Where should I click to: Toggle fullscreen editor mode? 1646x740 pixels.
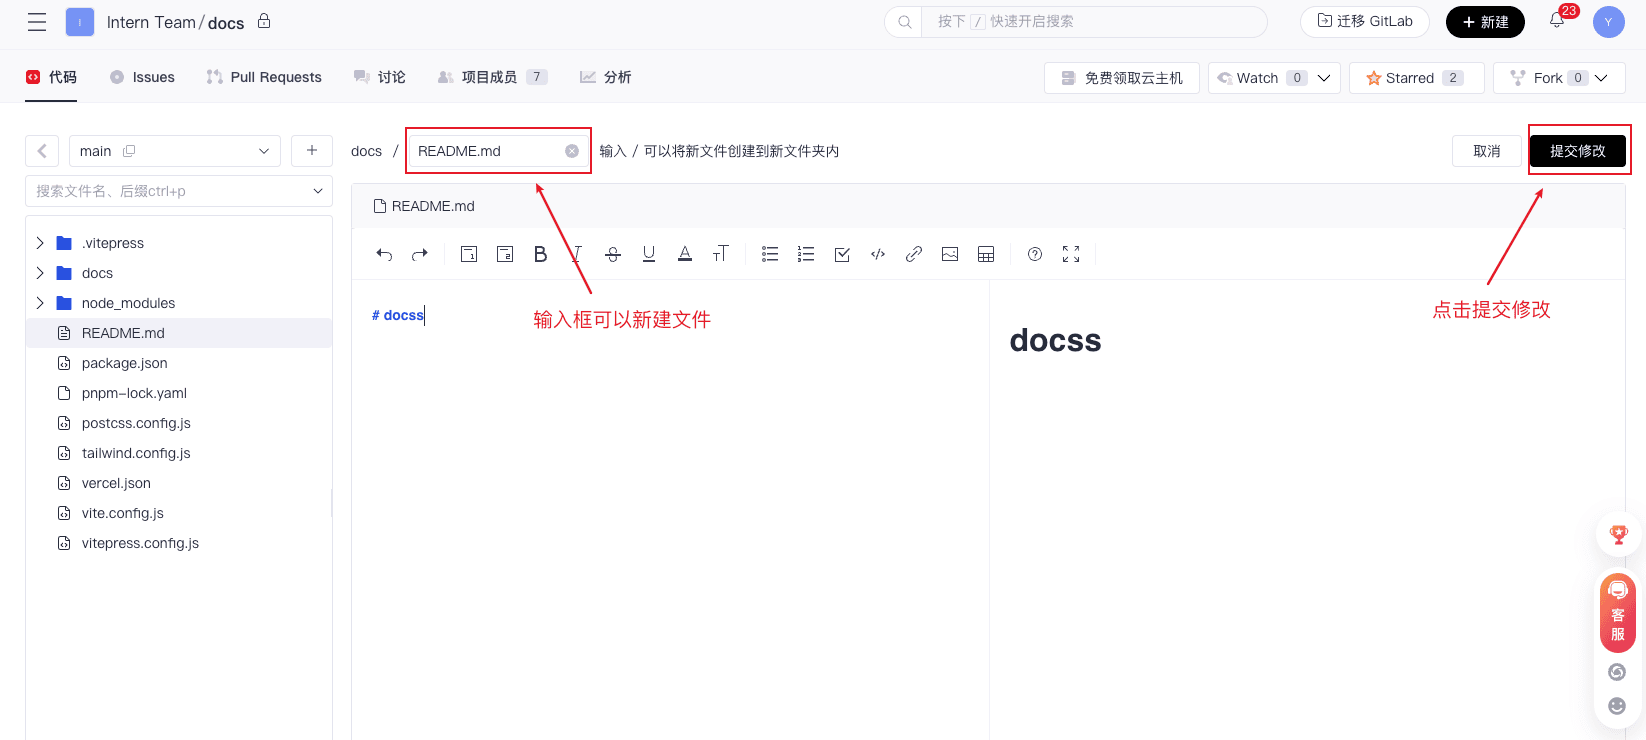coord(1071,255)
